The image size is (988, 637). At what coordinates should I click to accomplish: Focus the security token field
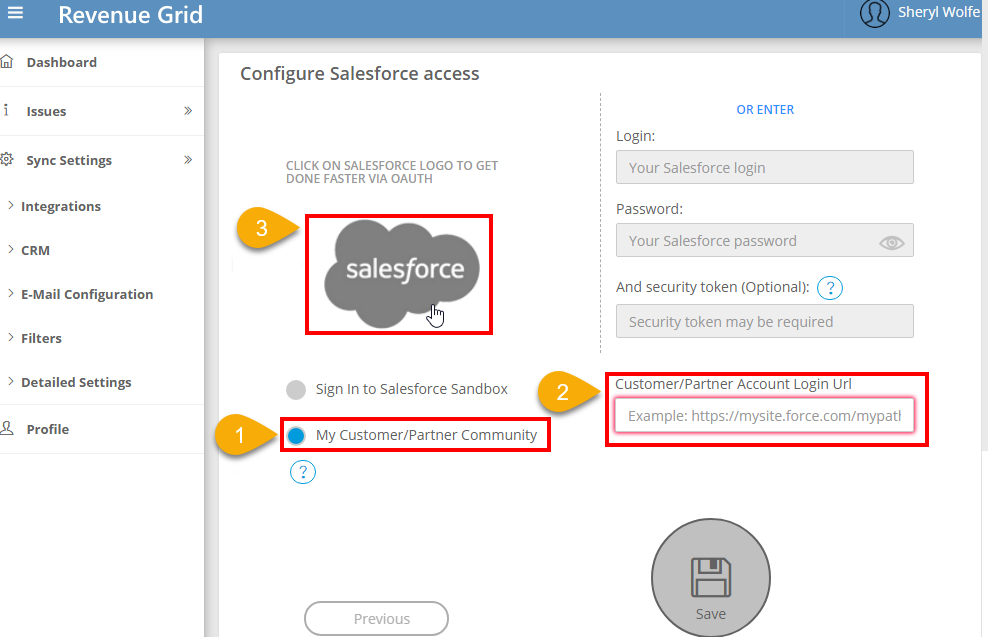coord(764,321)
